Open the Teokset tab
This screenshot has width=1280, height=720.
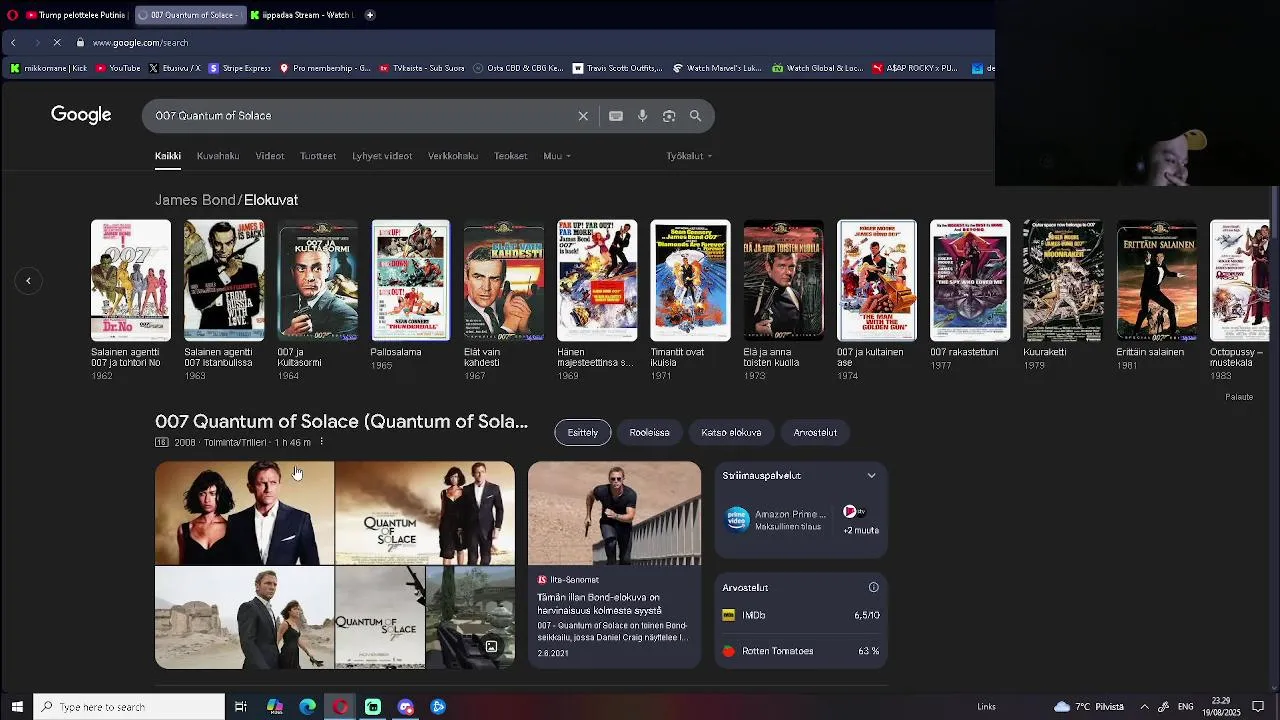pyautogui.click(x=510, y=156)
